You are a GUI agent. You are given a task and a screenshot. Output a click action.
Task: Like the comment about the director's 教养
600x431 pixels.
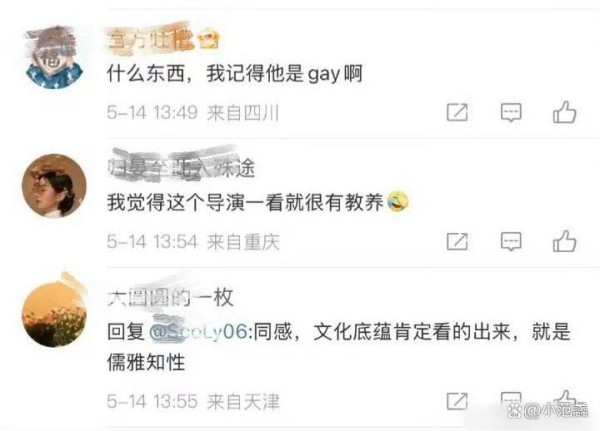click(564, 241)
